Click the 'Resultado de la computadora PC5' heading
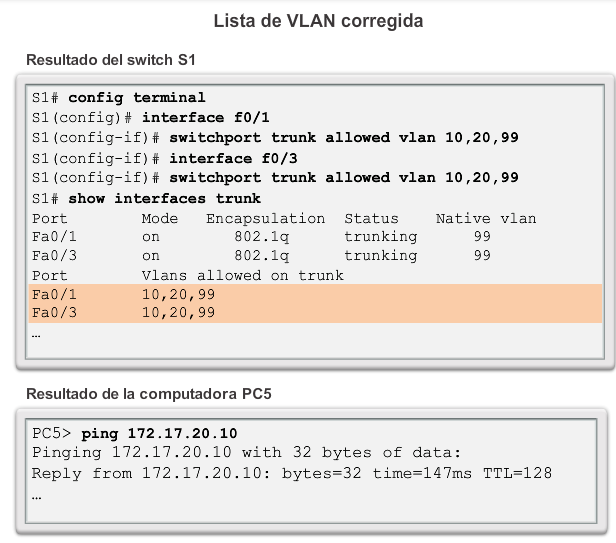The width and height of the screenshot is (616, 543). [x=149, y=394]
